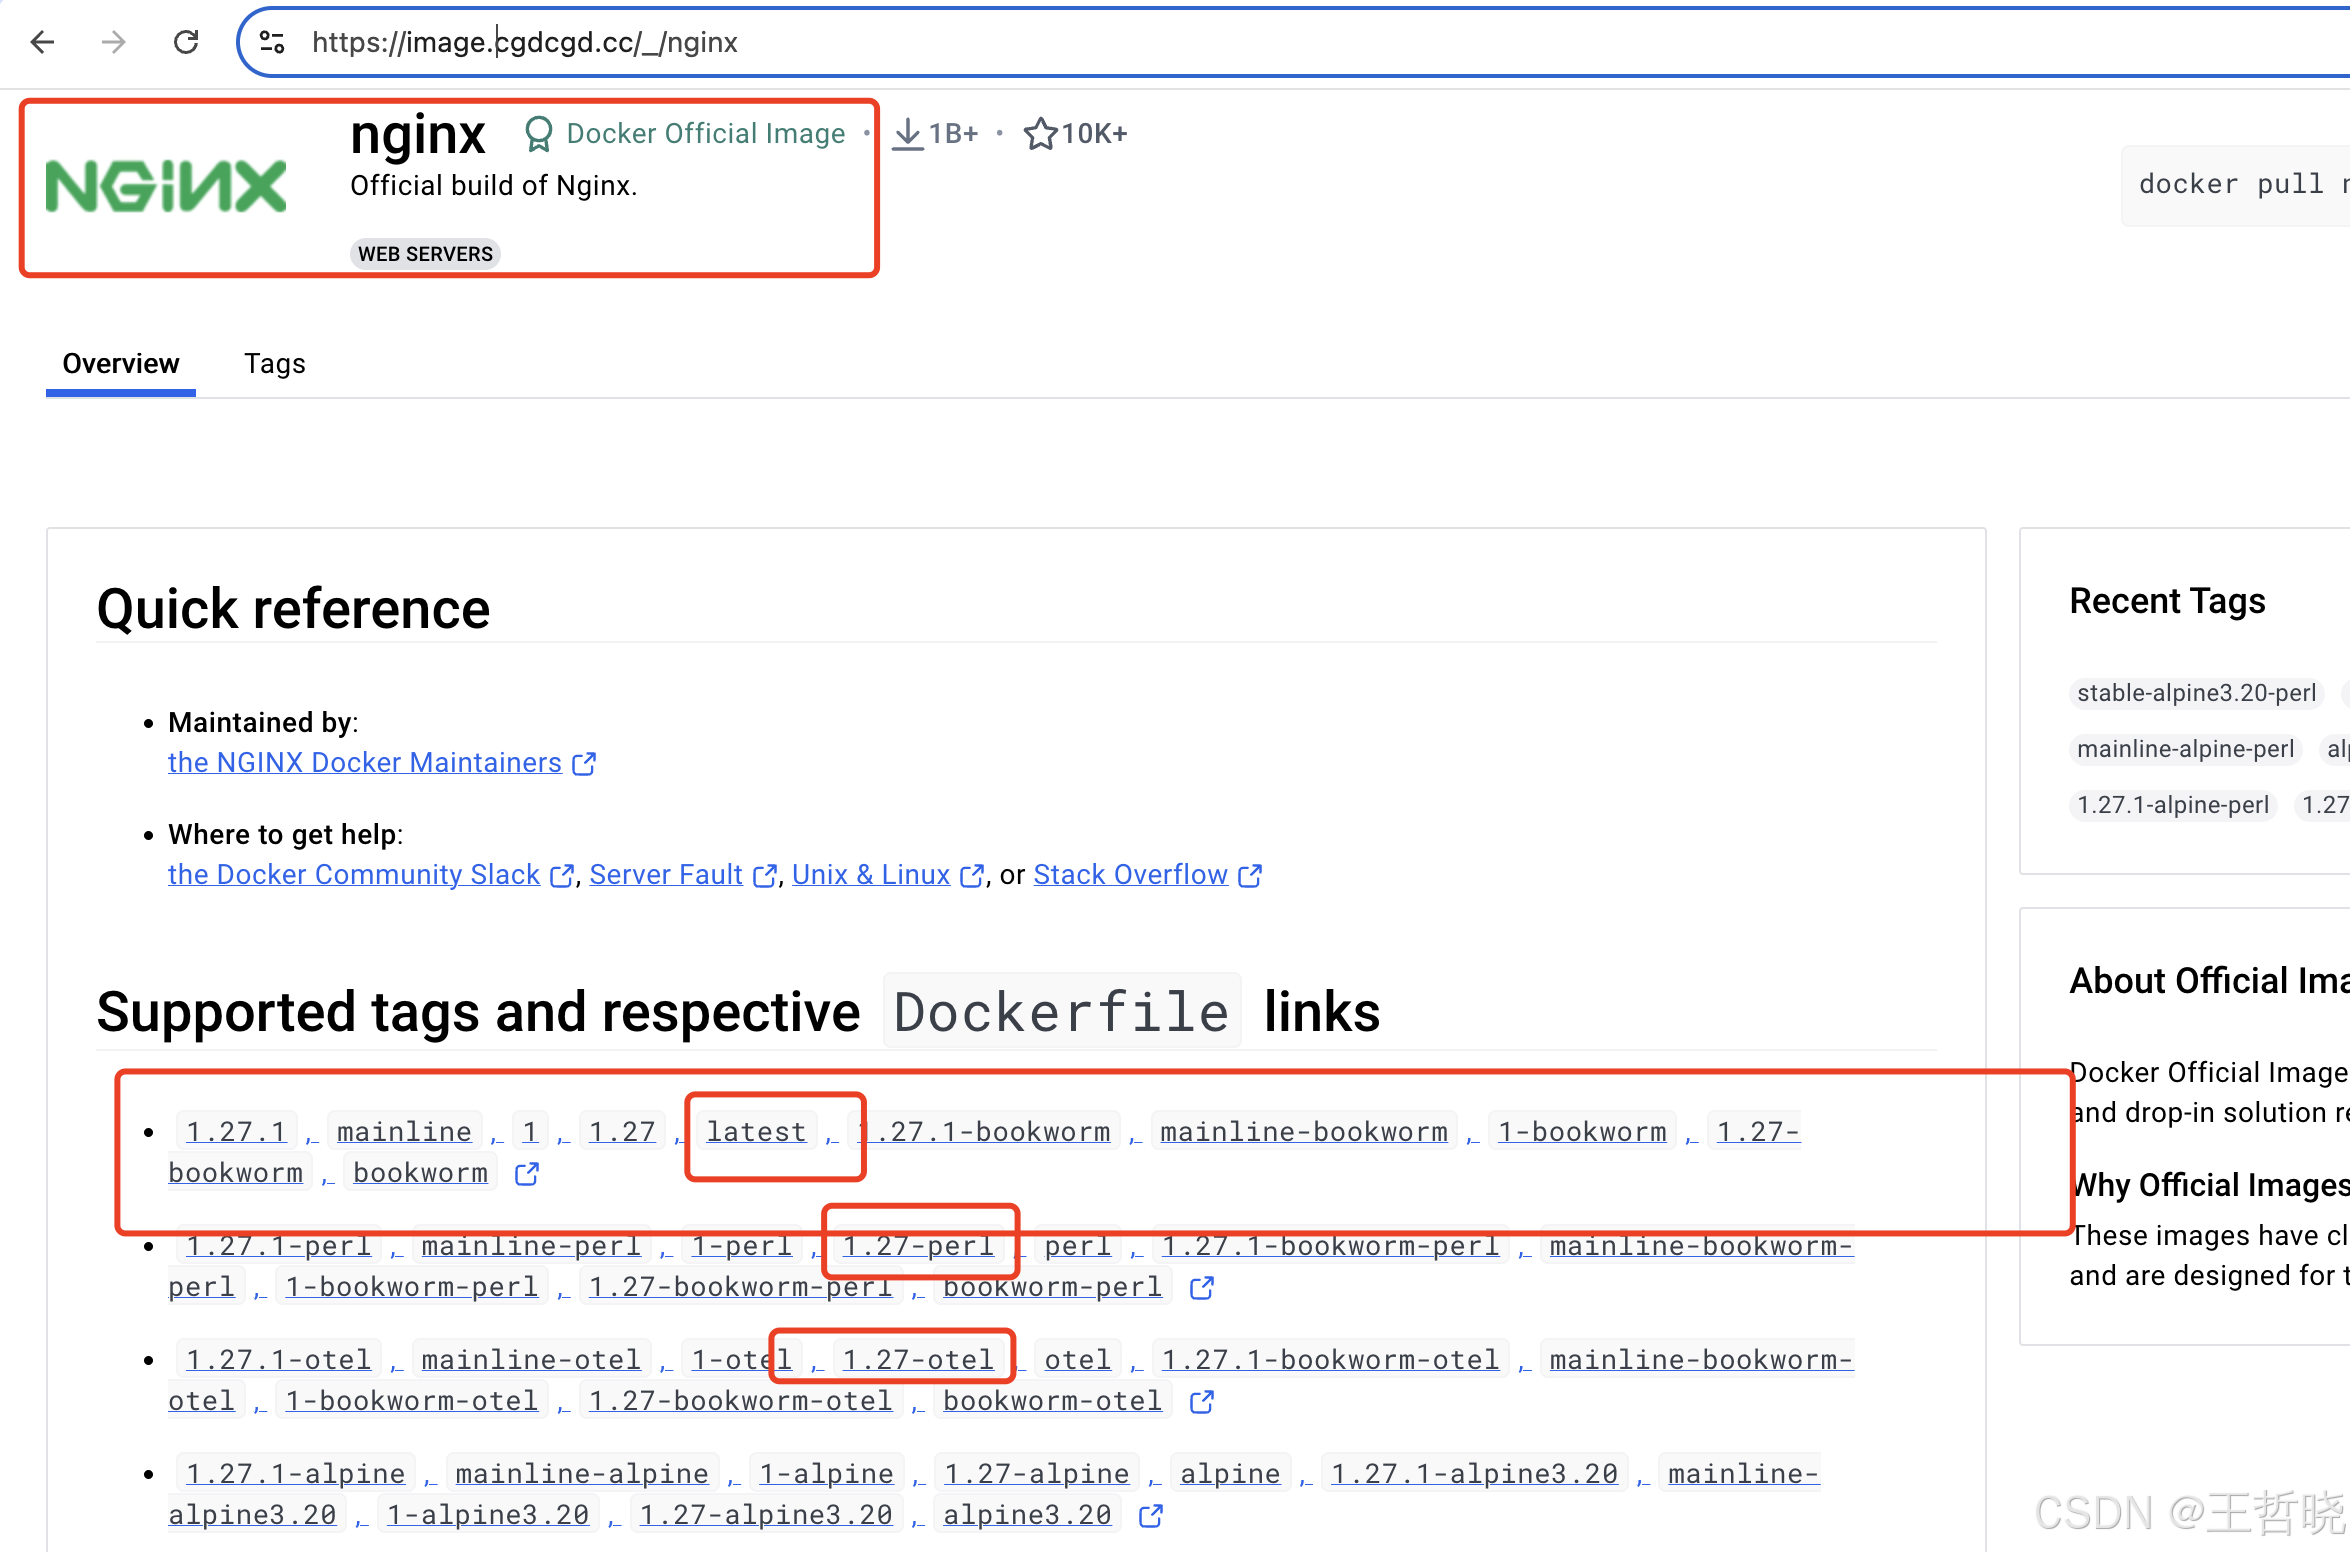Click the external icon after Docker Community Slack
Screen dimensions: 2350x1552
563,876
